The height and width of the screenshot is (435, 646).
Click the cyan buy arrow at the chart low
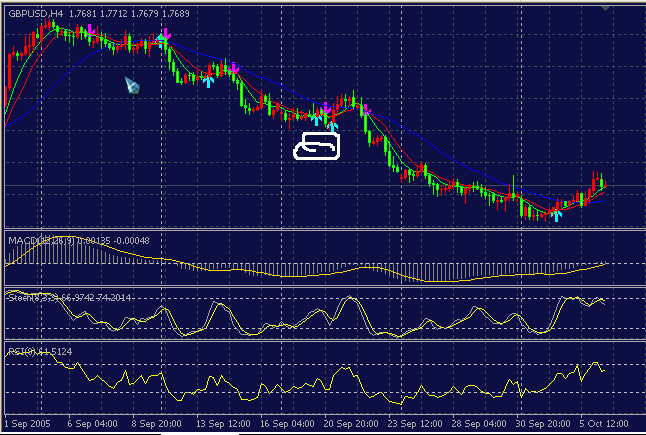click(x=557, y=215)
